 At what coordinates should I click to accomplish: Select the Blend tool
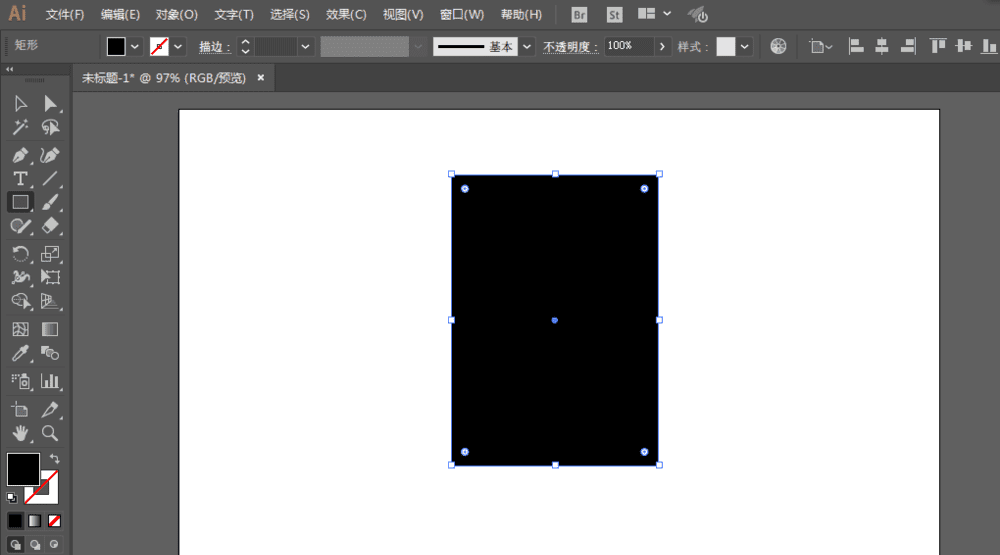coord(50,353)
